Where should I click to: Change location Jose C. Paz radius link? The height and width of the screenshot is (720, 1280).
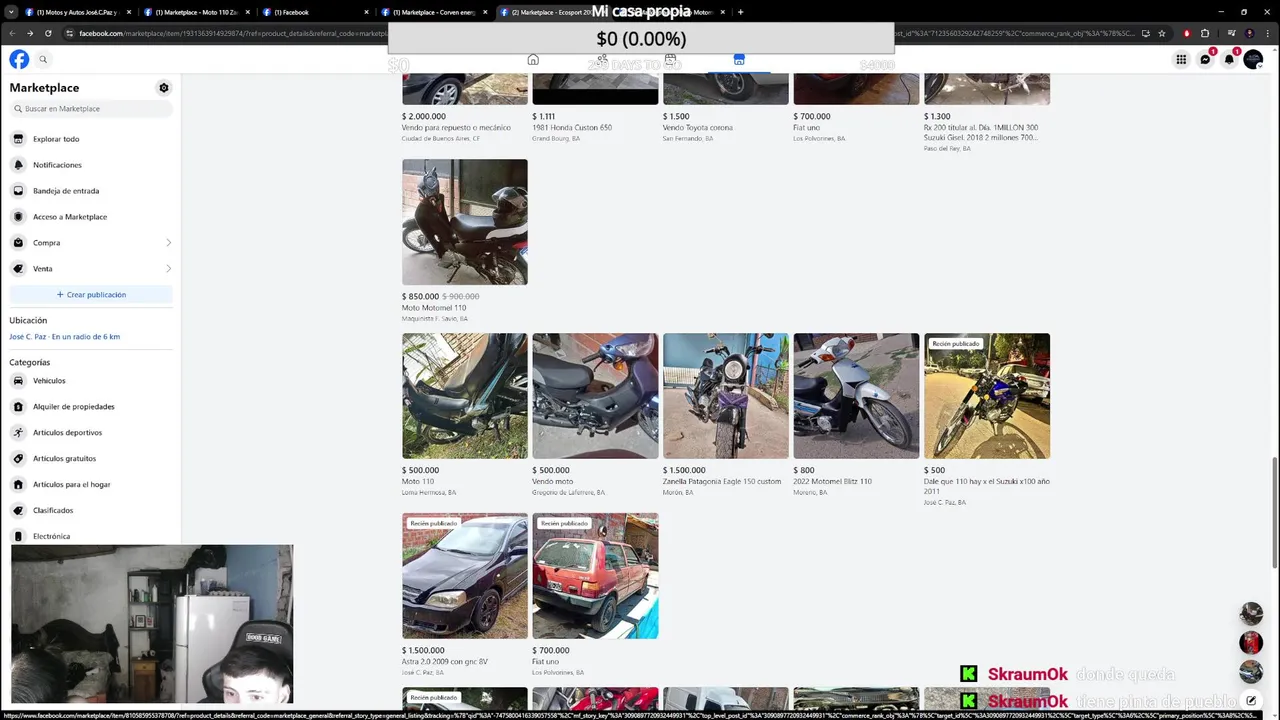point(64,337)
